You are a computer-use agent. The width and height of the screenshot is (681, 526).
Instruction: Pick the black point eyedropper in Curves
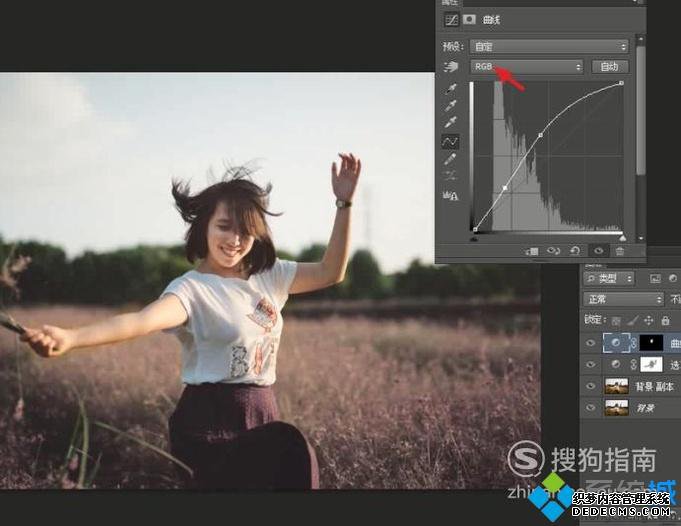(451, 90)
